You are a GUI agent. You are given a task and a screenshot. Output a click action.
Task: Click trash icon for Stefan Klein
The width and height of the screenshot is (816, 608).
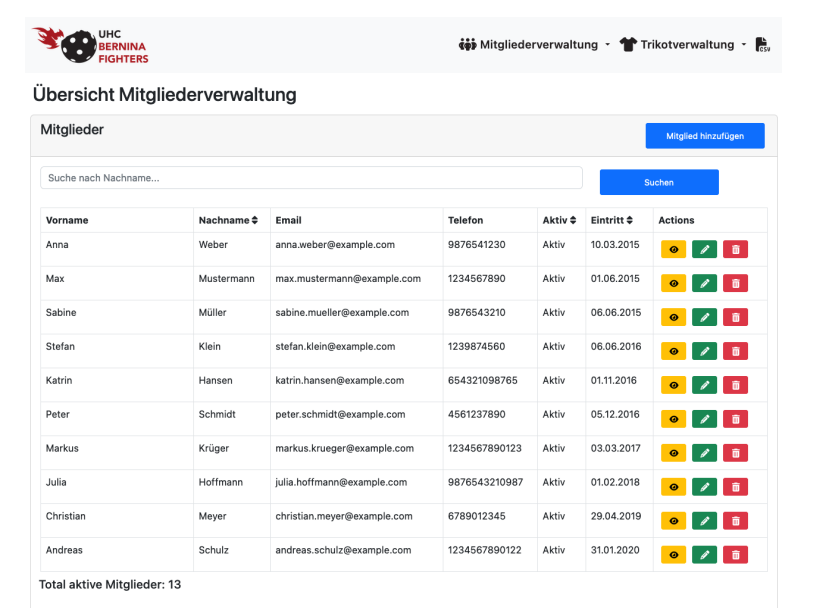(x=735, y=352)
